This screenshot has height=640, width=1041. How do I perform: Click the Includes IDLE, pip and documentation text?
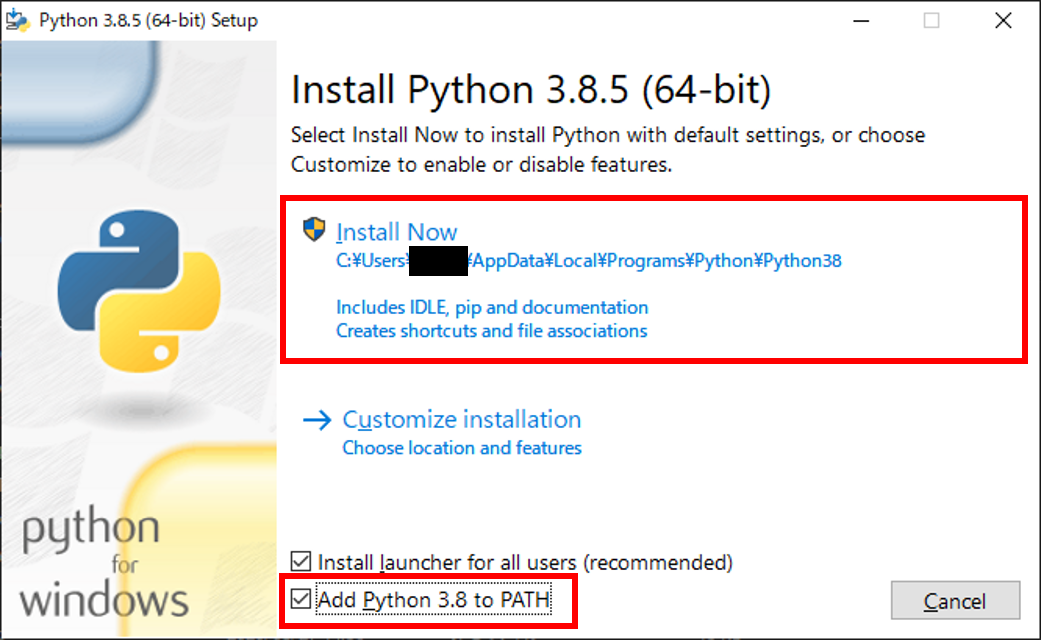[x=492, y=307]
